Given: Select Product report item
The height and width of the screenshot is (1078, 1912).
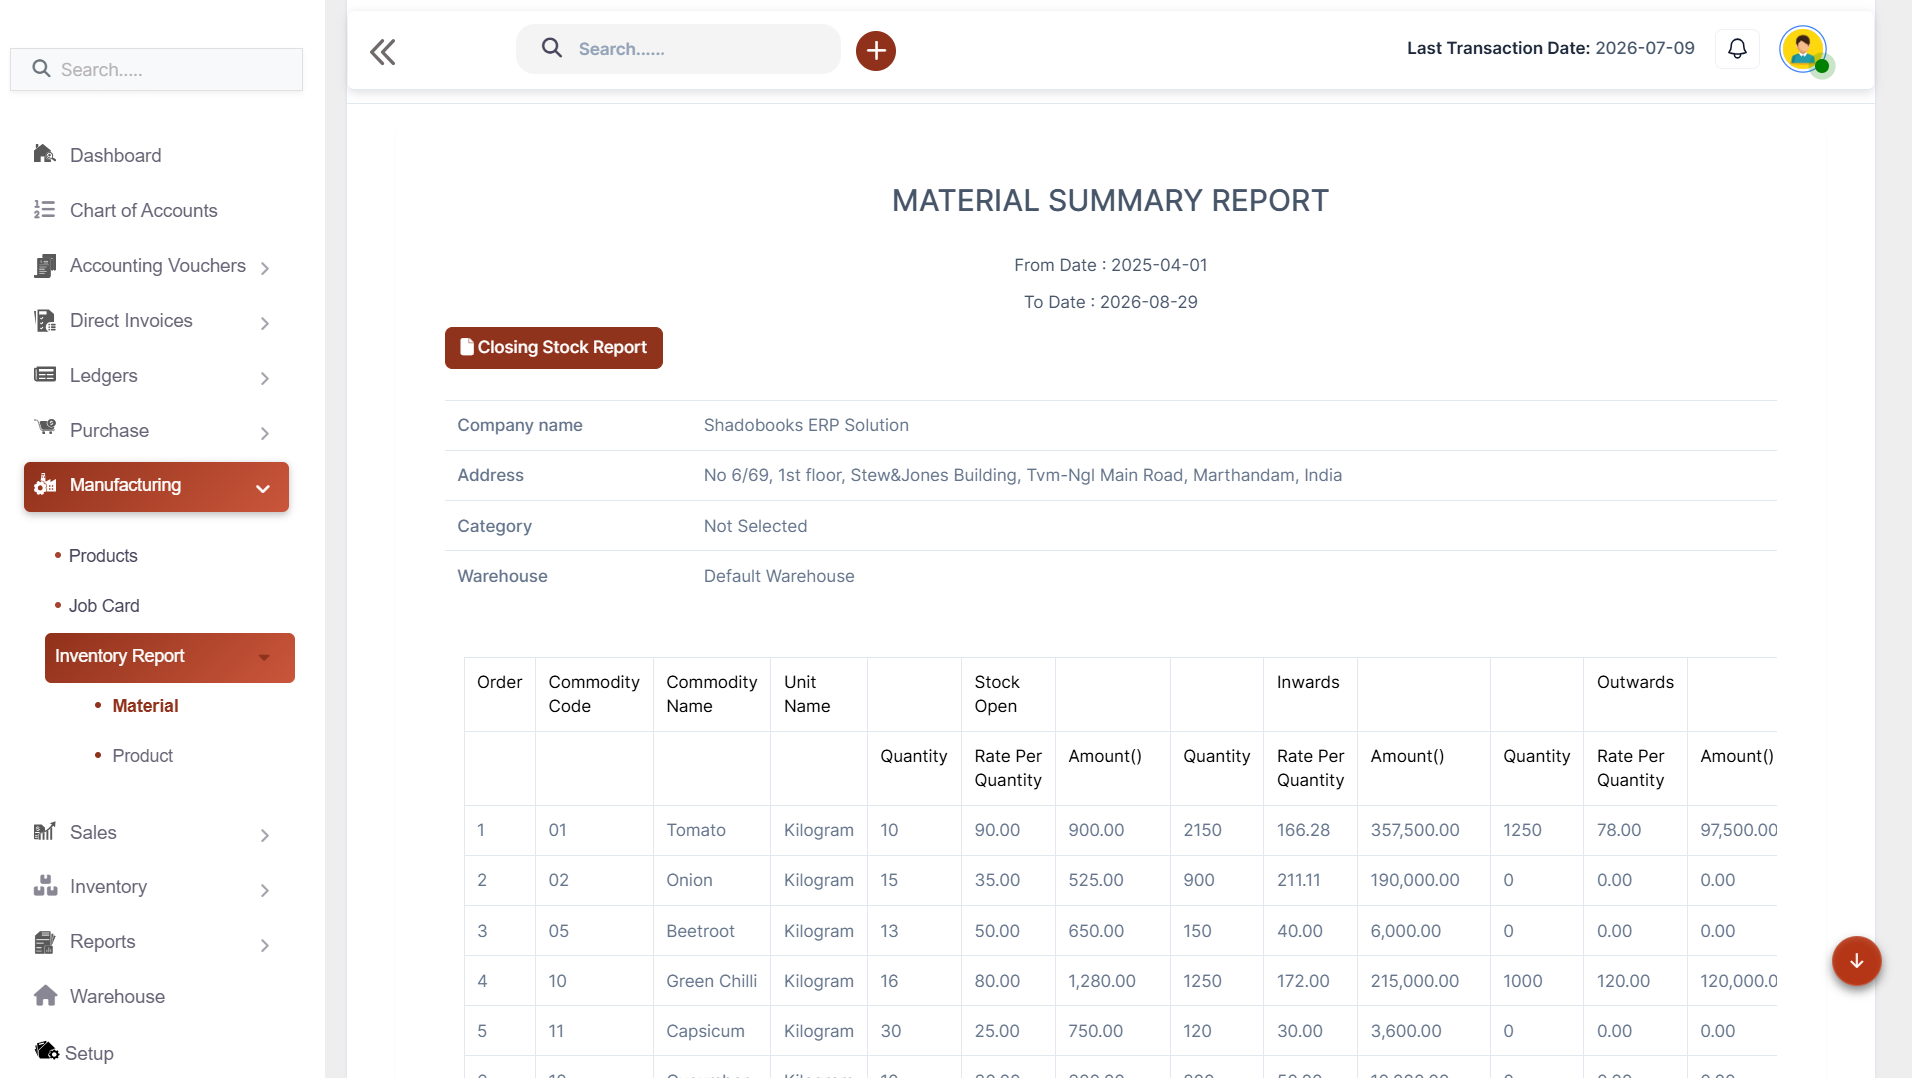Looking at the screenshot, I should (x=142, y=755).
